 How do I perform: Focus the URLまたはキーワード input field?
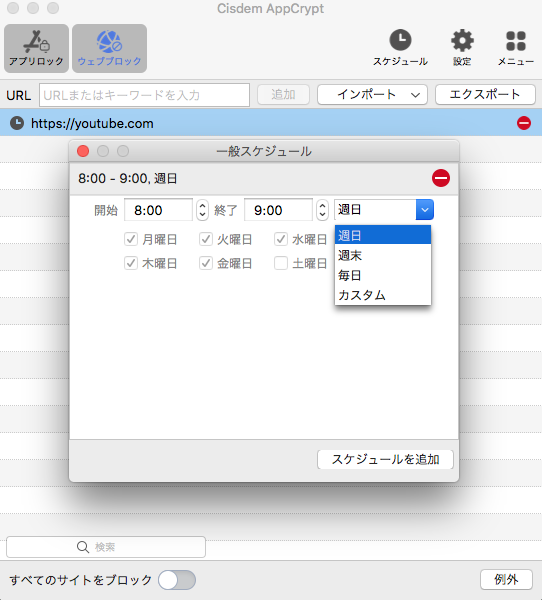pyautogui.click(x=144, y=95)
